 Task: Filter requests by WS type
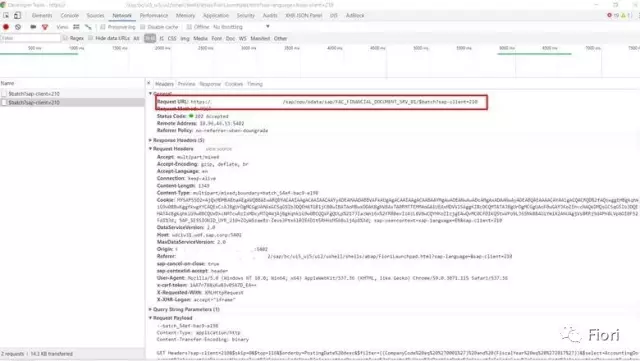(243, 38)
